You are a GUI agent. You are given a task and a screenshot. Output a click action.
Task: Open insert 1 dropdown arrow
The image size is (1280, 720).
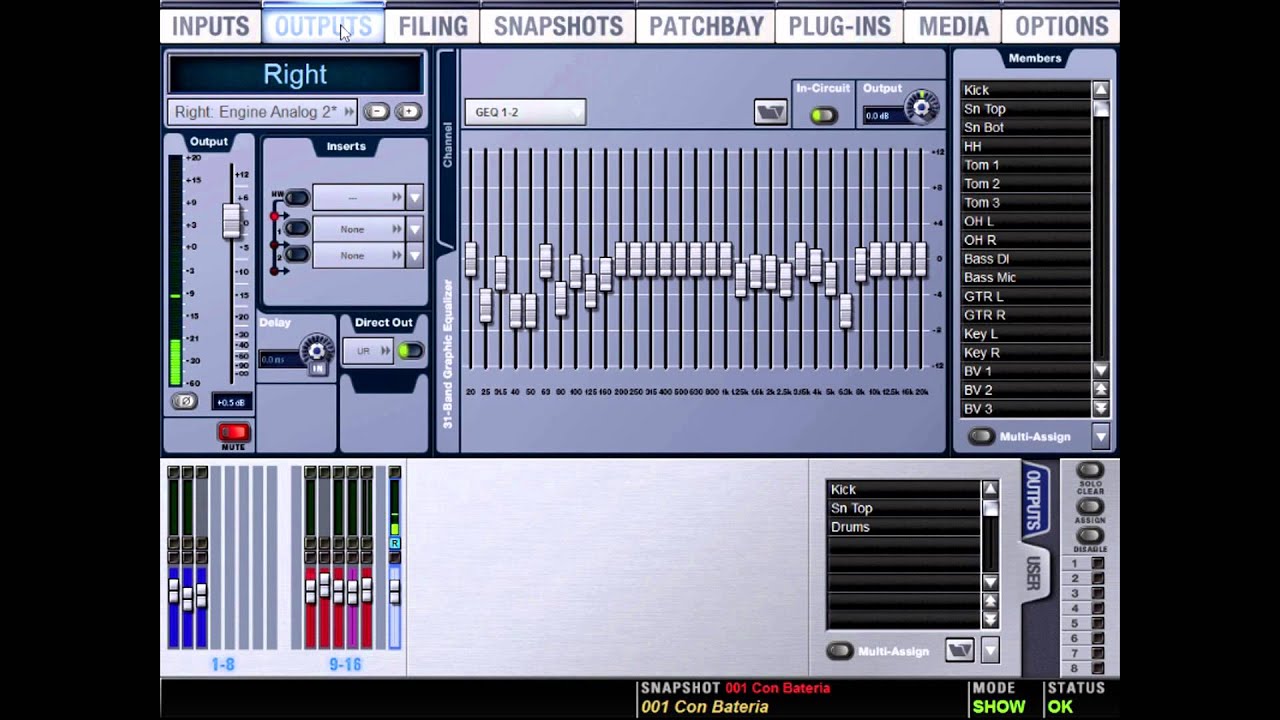(415, 229)
